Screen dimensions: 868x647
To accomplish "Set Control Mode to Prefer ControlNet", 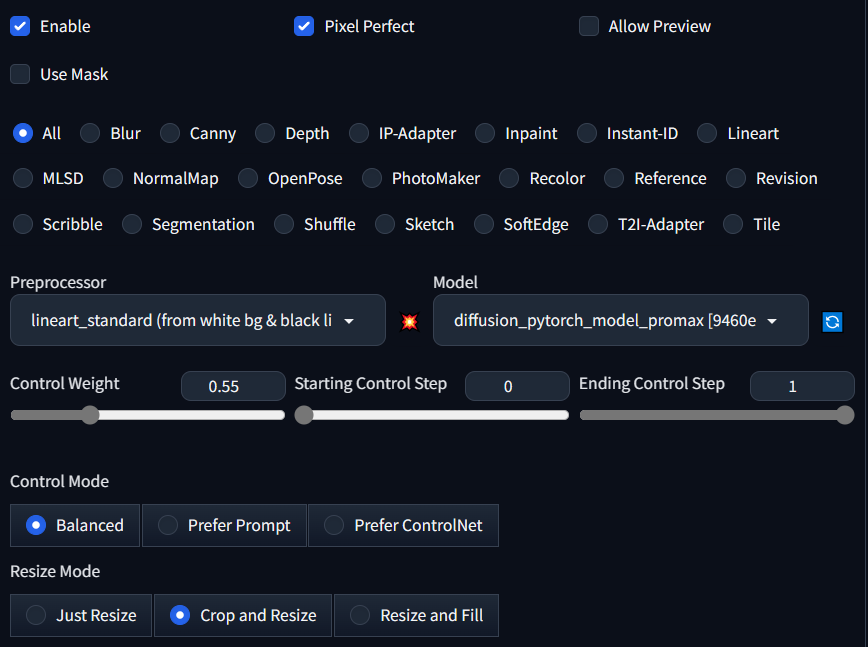I will tap(404, 525).
